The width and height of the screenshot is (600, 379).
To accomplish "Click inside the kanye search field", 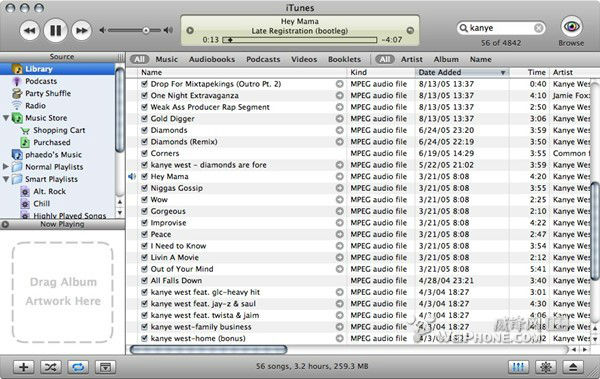I will pos(501,28).
